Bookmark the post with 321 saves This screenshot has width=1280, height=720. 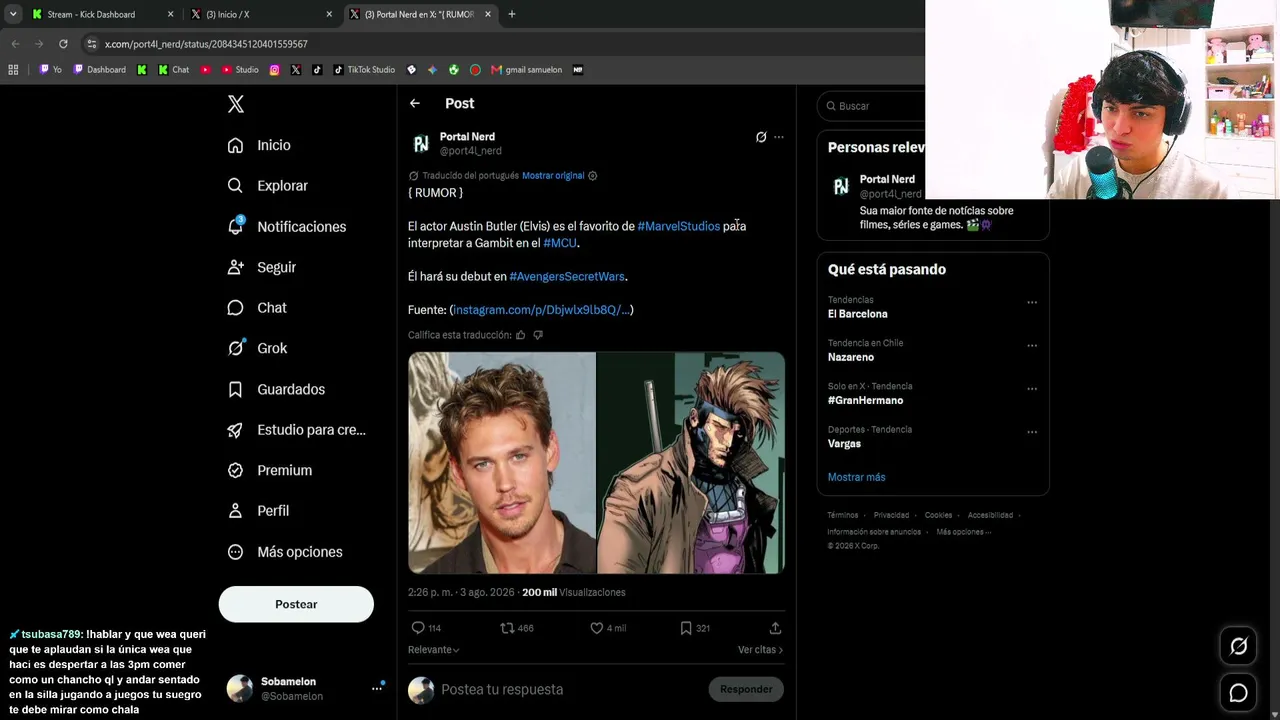[695, 628]
